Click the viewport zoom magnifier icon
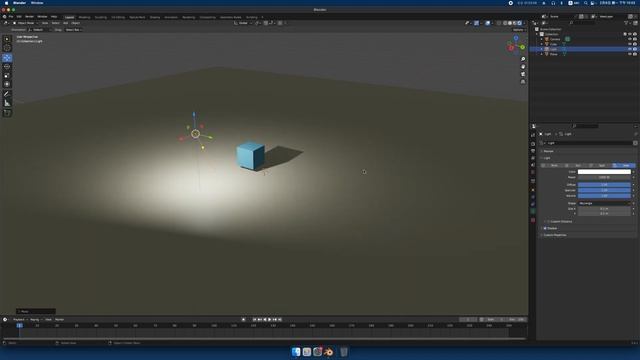Image resolution: width=640 pixels, height=360 pixels. 523,59
